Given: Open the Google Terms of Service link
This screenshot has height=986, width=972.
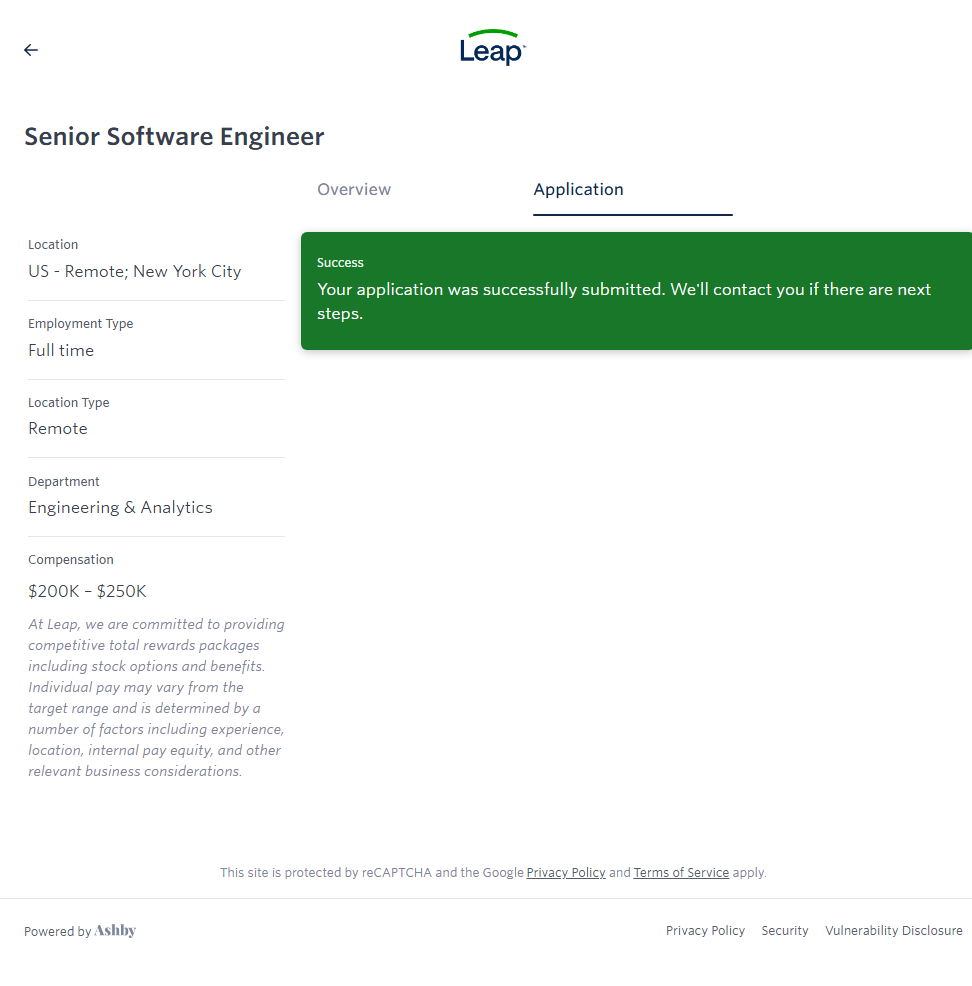Looking at the screenshot, I should pyautogui.click(x=681, y=873).
